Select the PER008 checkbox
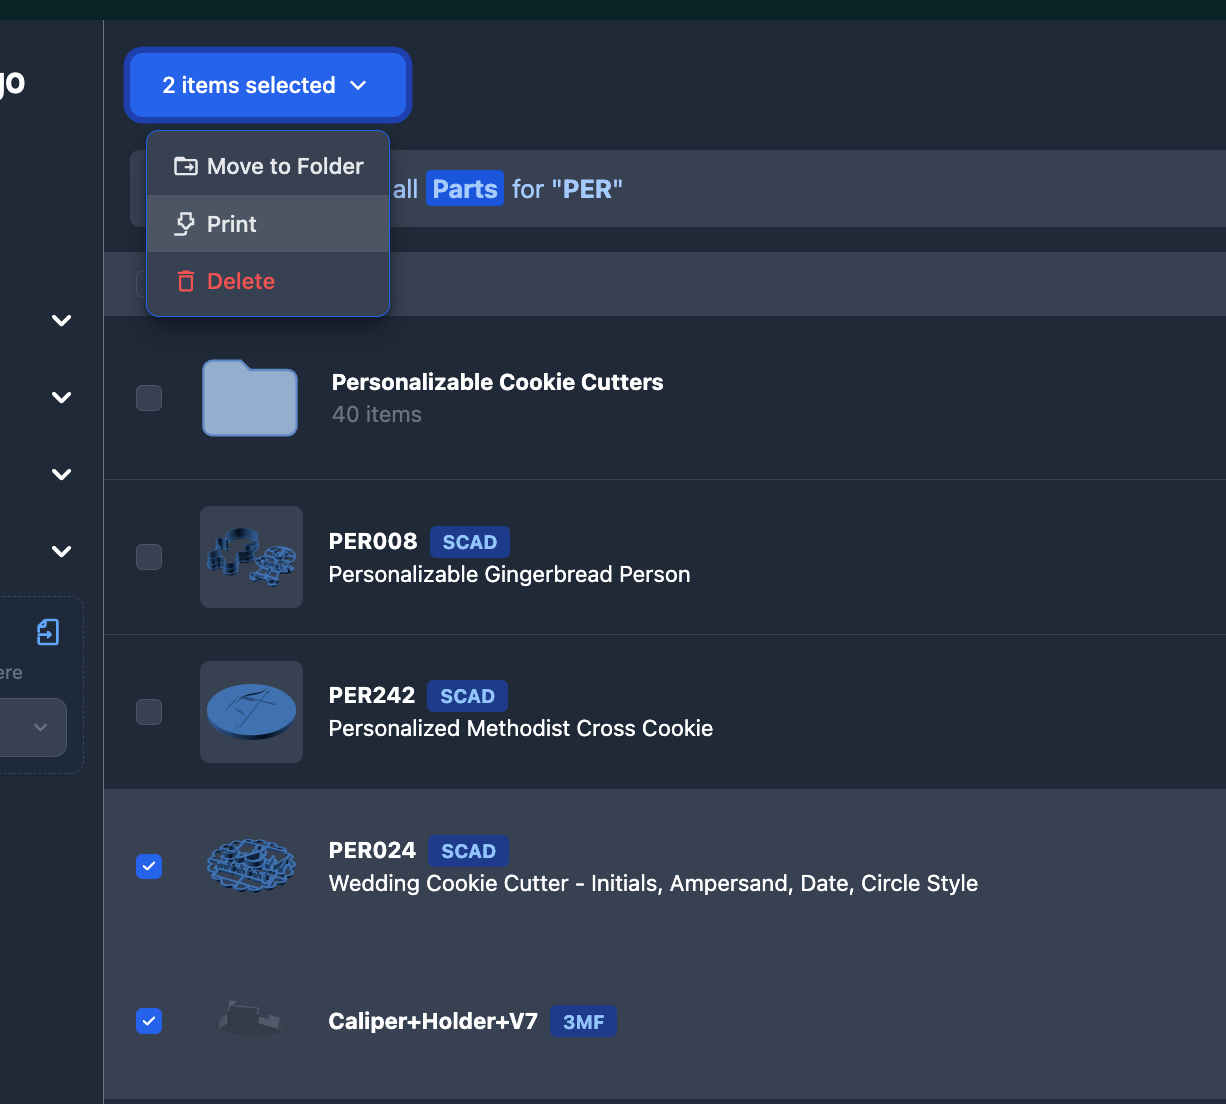 pyautogui.click(x=149, y=557)
